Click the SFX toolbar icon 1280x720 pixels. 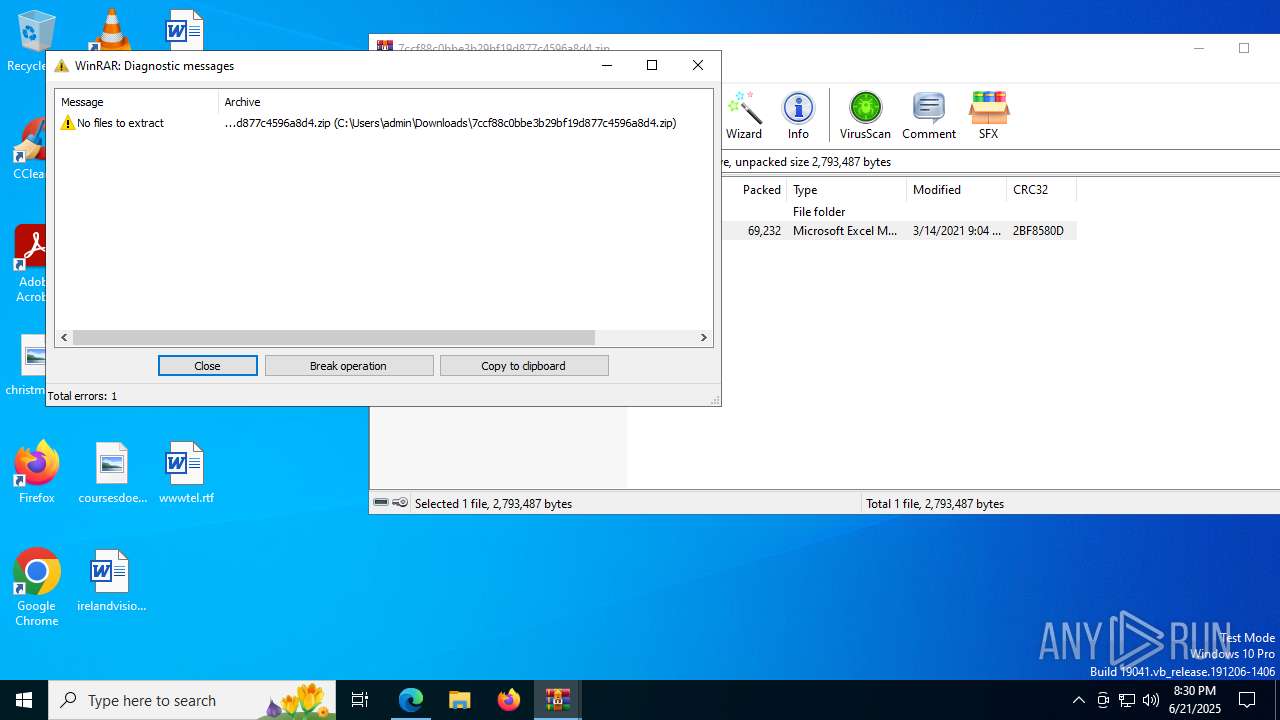pos(988,115)
